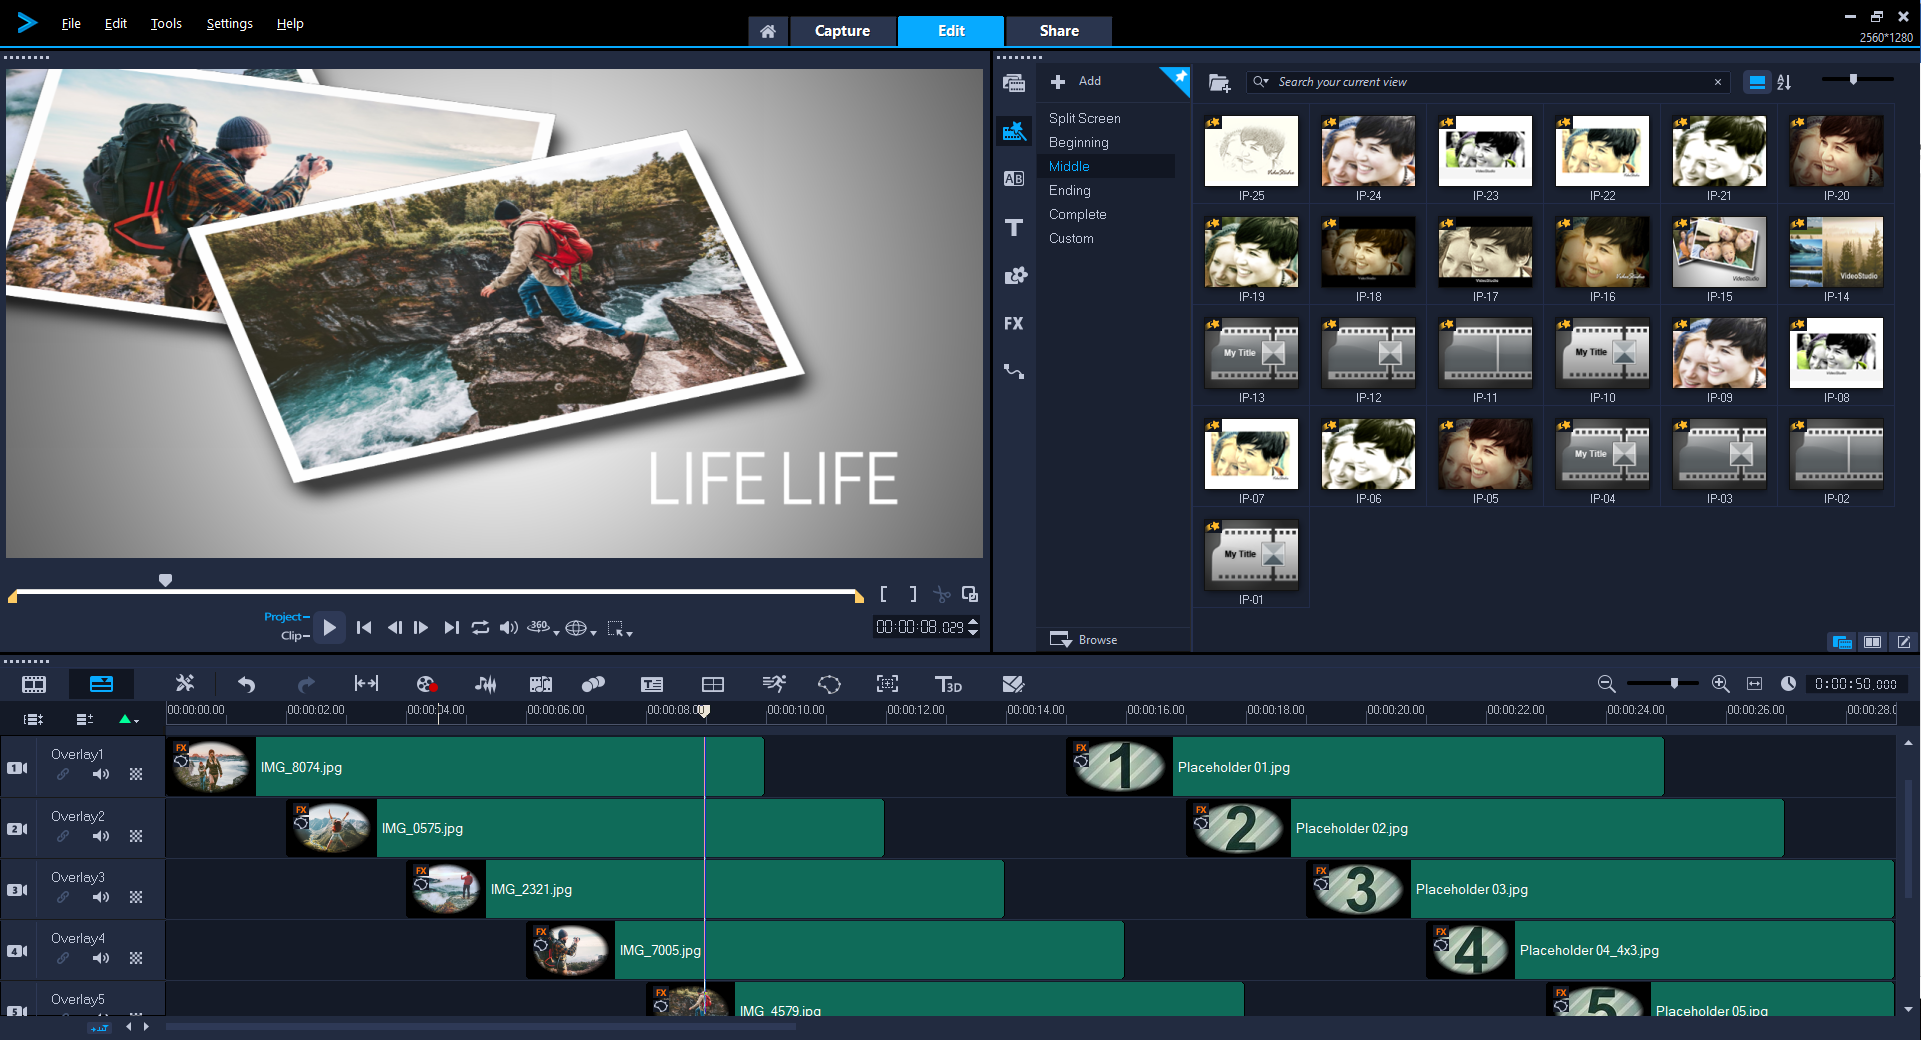Open the Settings menu
The height and width of the screenshot is (1040, 1921).
[x=229, y=23]
